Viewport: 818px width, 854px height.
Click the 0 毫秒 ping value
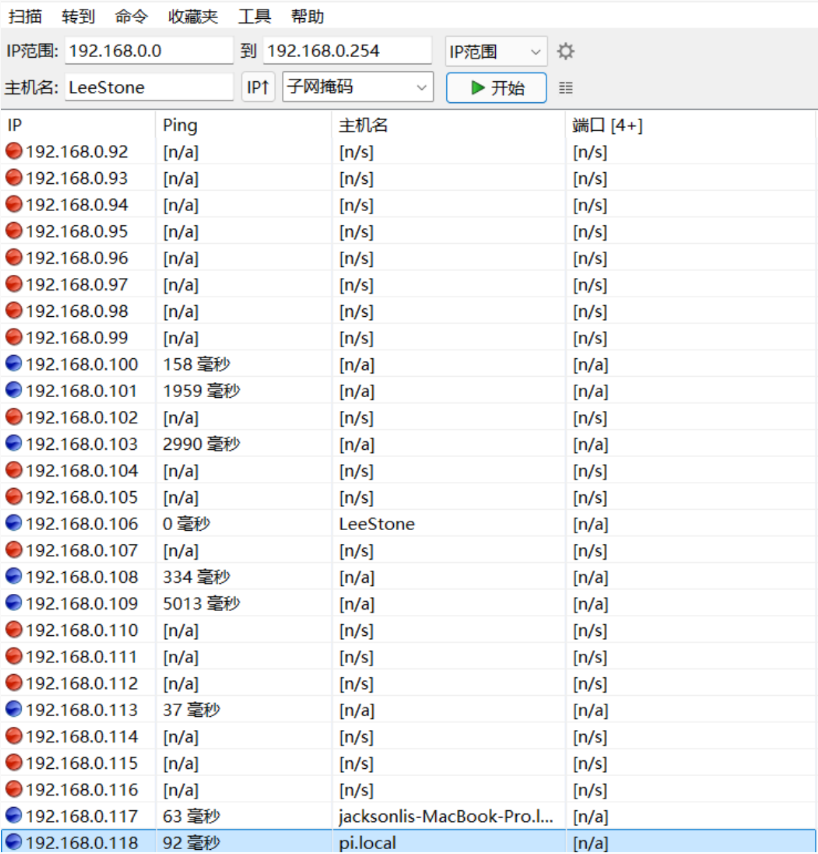pos(186,524)
